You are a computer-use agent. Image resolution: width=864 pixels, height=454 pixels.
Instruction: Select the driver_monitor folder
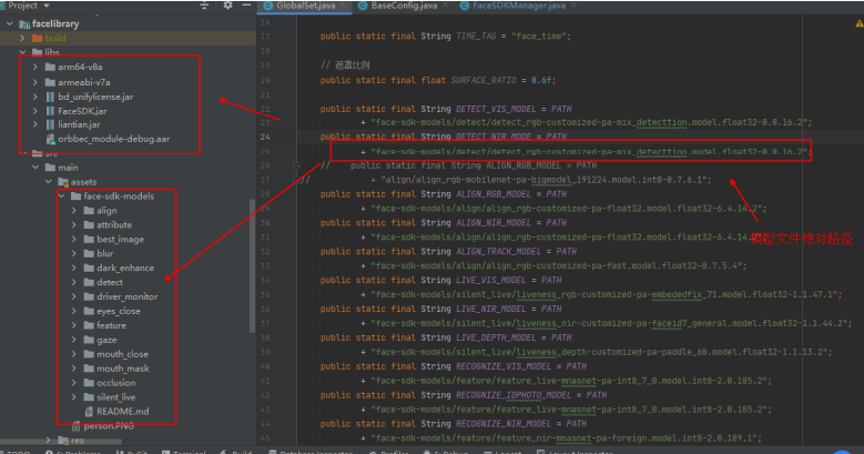pyautogui.click(x=127, y=296)
